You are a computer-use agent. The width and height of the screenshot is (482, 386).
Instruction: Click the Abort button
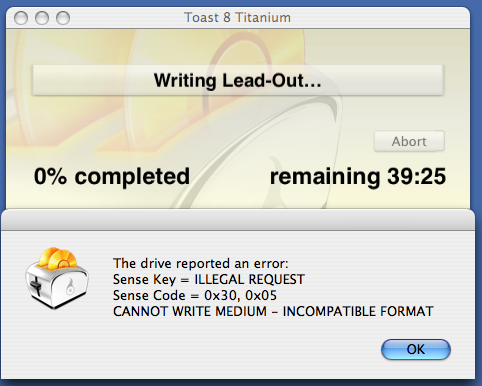409,141
